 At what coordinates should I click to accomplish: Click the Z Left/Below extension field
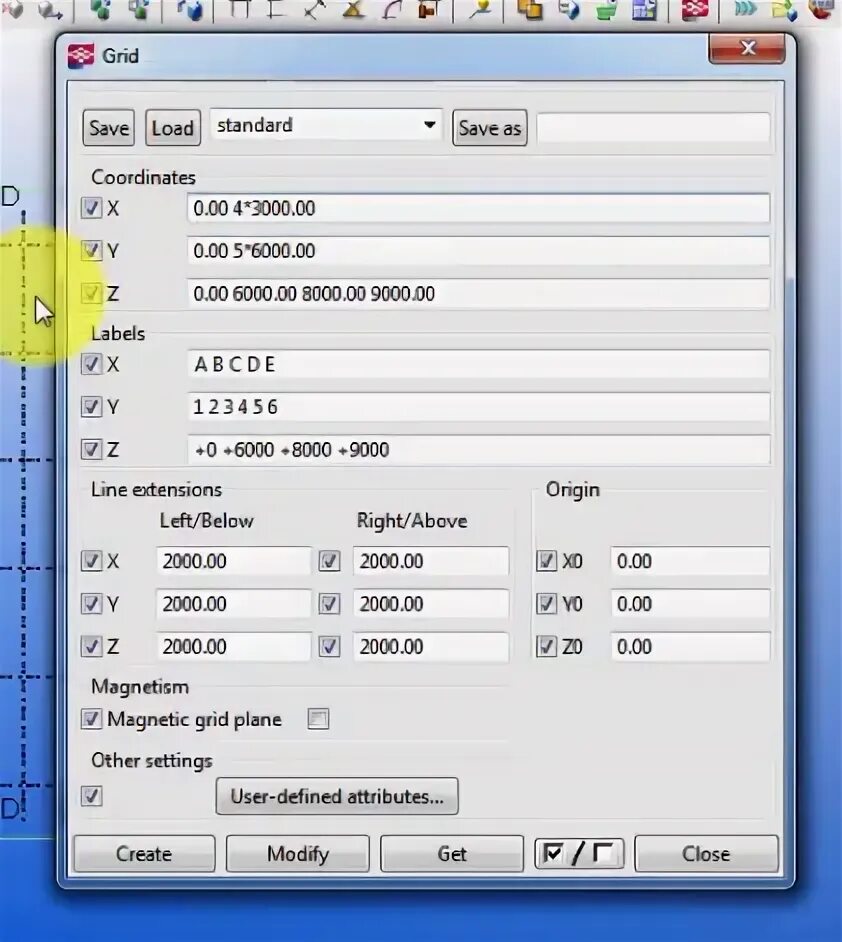click(234, 646)
